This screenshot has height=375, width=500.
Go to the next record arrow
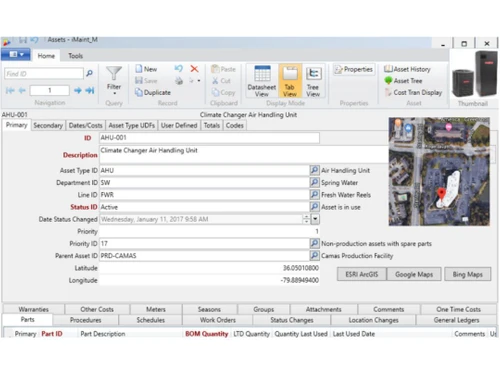pyautogui.click(x=78, y=90)
